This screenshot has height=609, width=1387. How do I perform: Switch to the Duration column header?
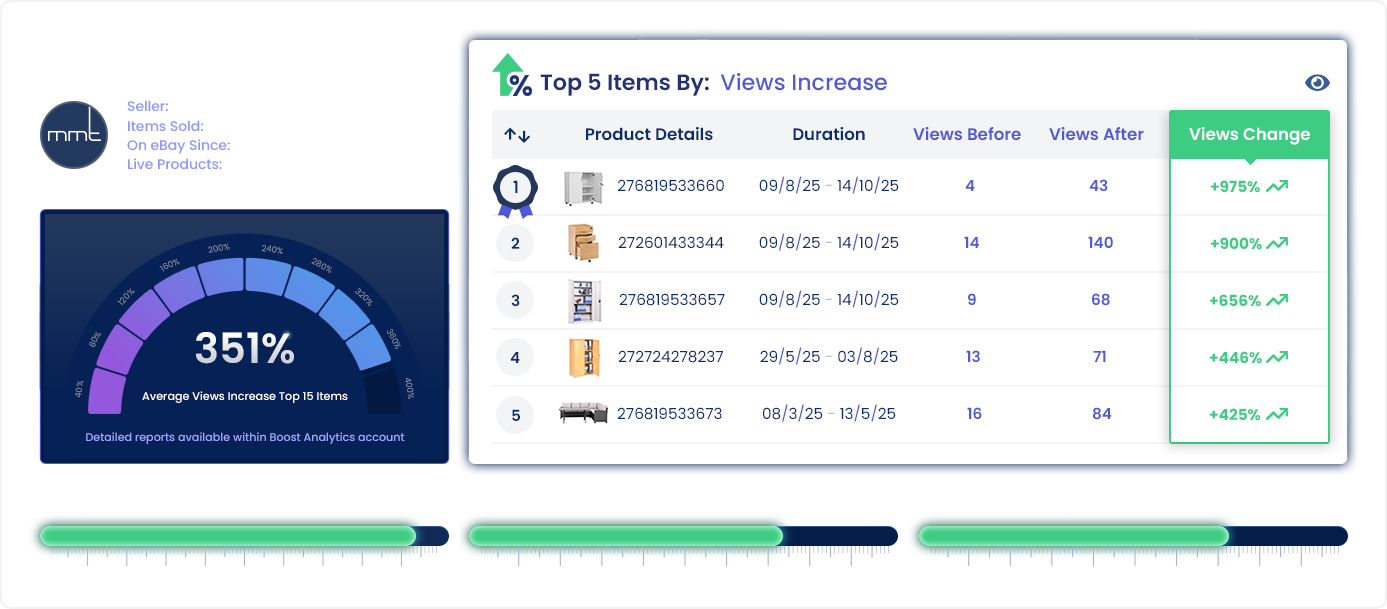tap(828, 133)
